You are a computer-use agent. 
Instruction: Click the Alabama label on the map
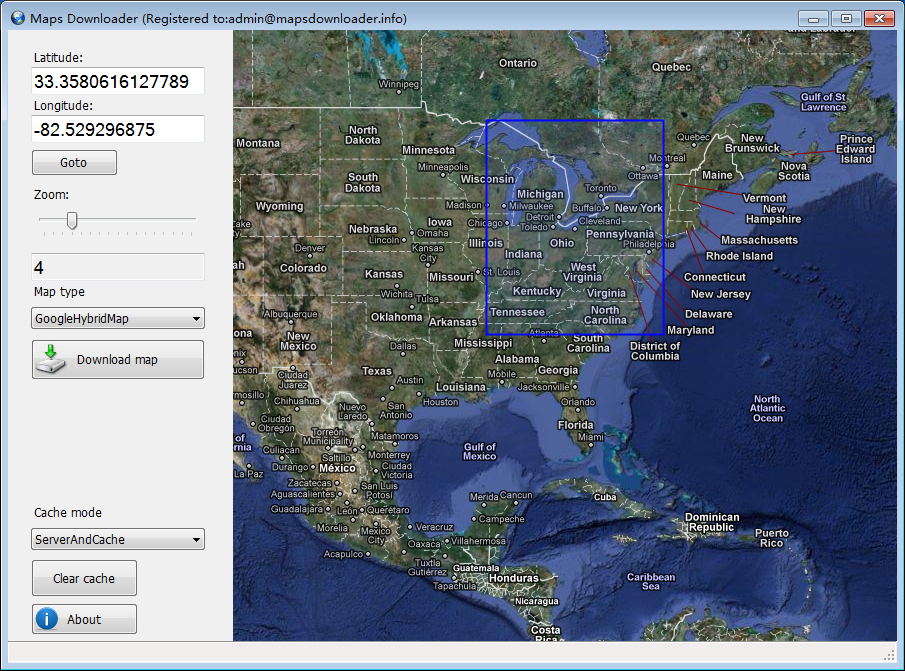coord(517,359)
